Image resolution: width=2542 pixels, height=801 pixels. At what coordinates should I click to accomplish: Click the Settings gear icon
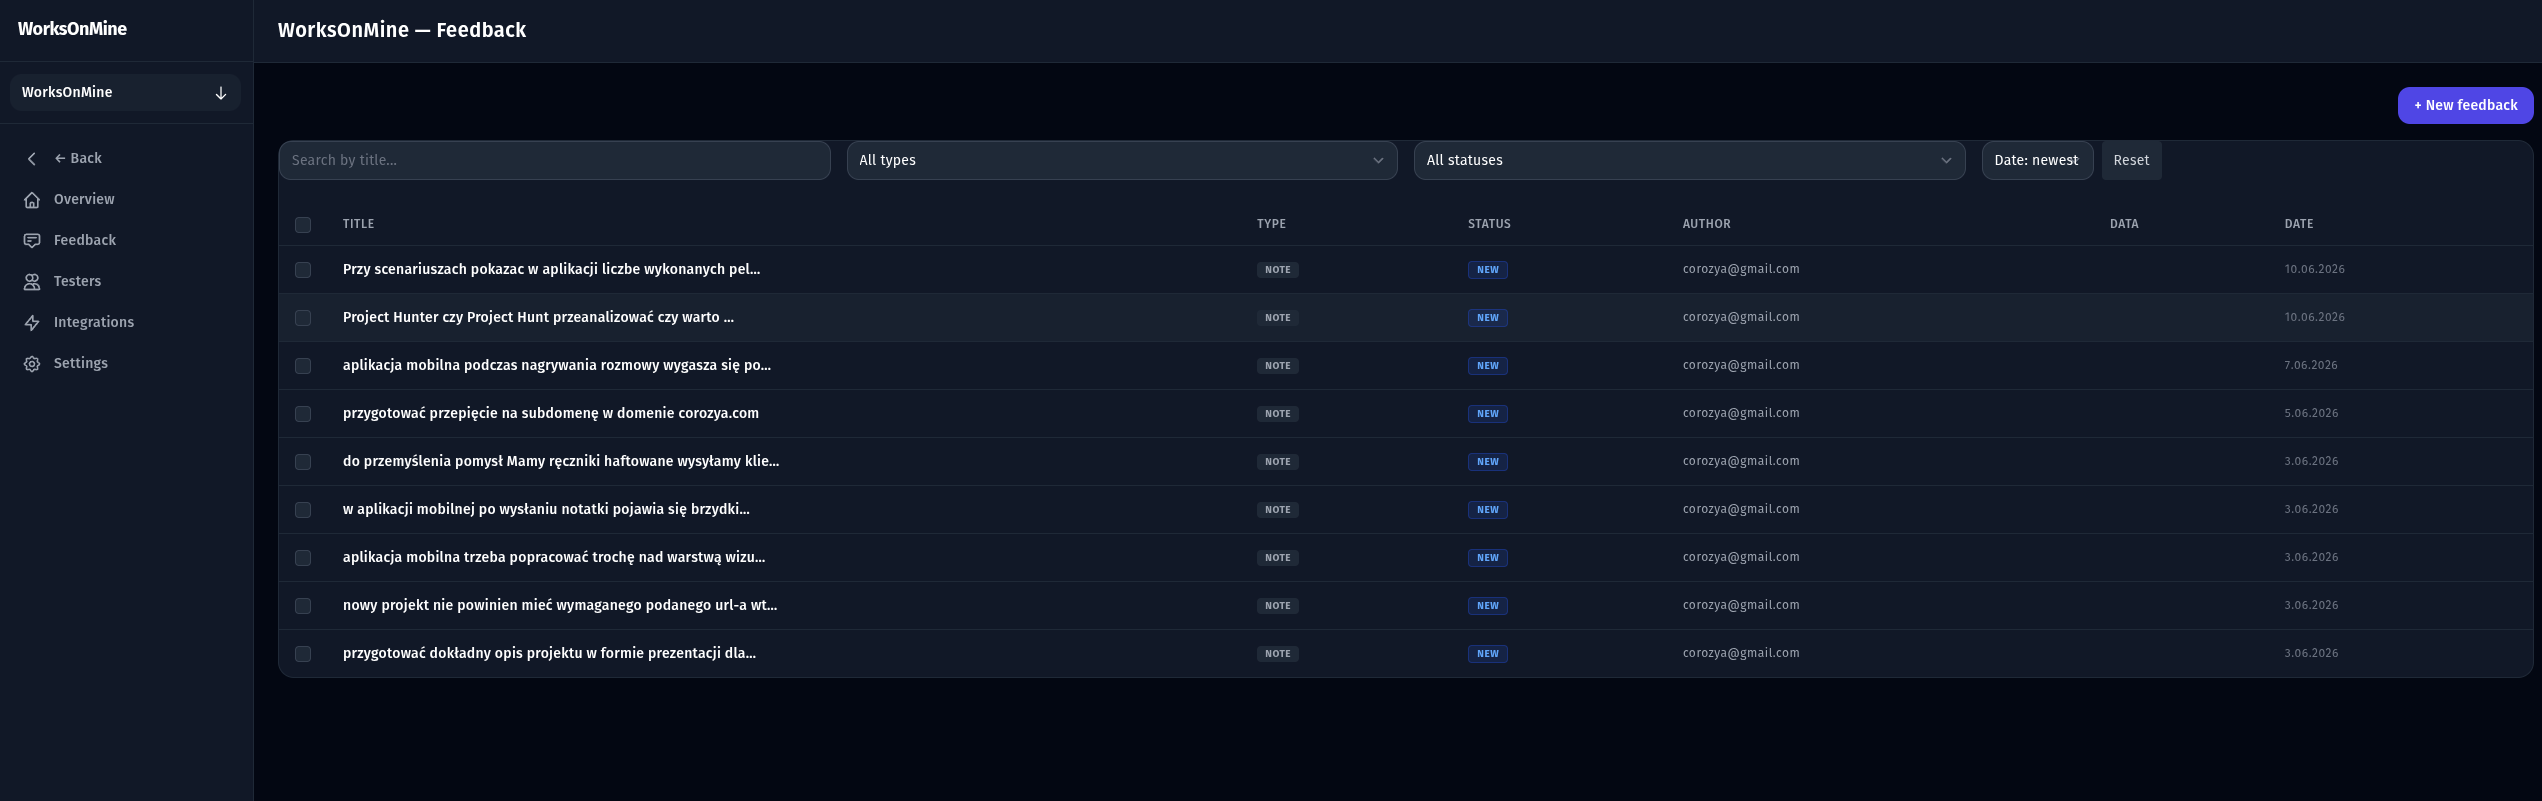(x=32, y=364)
